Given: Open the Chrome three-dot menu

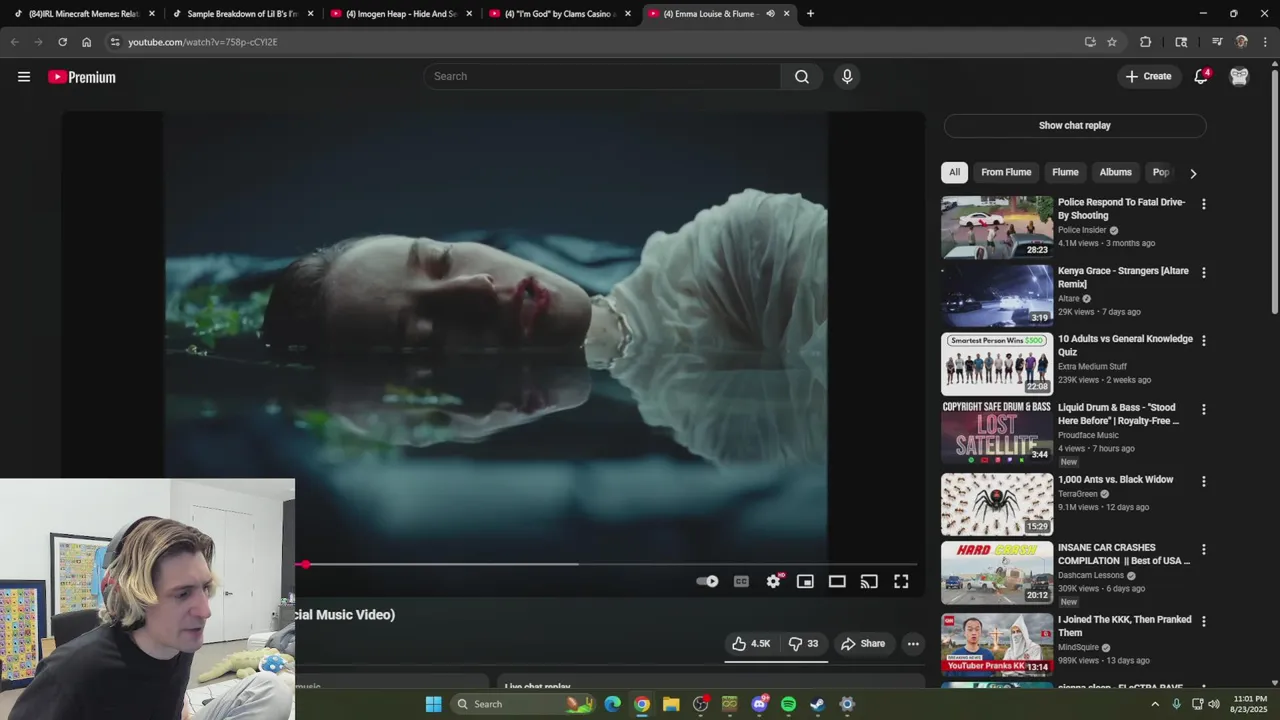Looking at the screenshot, I should (1265, 42).
